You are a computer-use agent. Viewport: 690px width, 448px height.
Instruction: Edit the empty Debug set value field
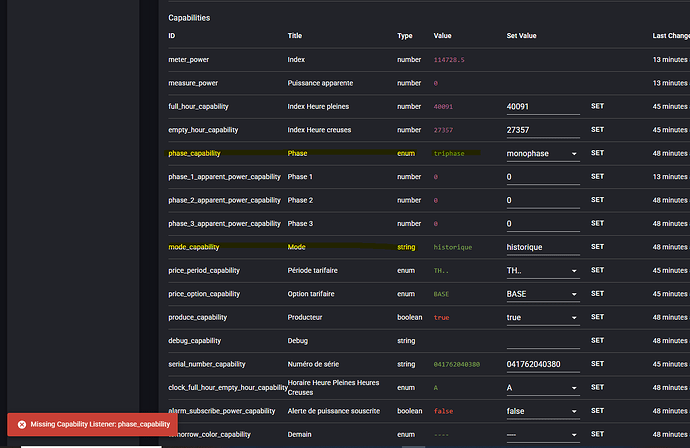543,341
